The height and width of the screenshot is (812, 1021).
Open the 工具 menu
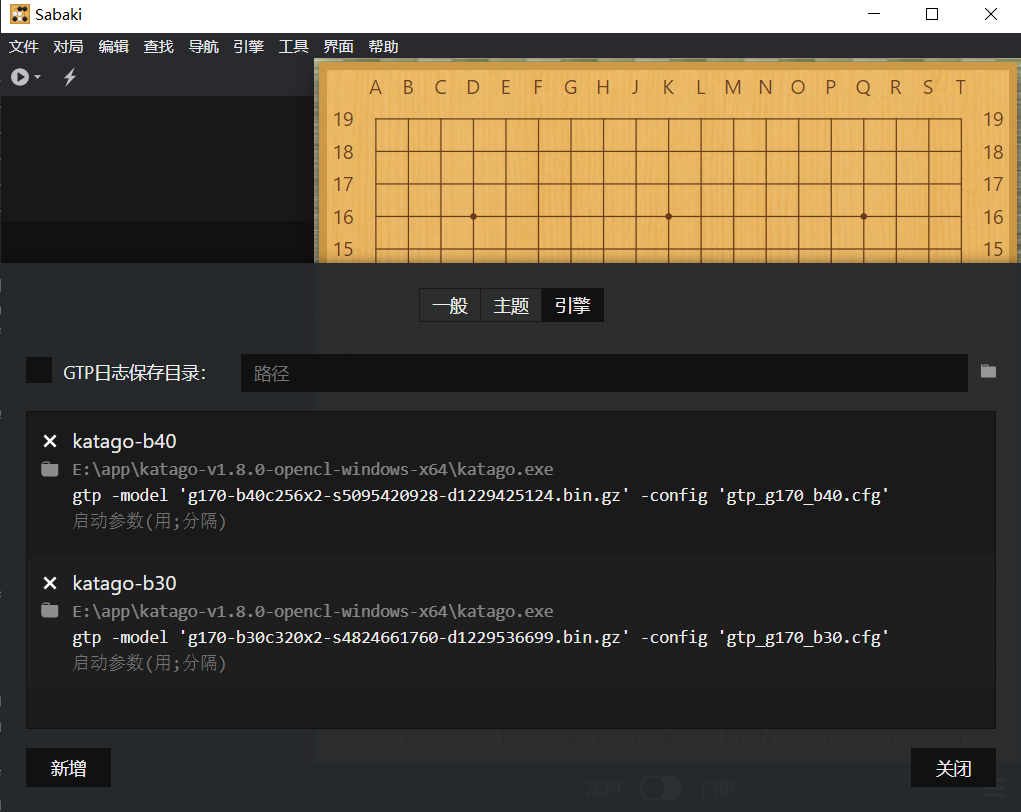[293, 47]
